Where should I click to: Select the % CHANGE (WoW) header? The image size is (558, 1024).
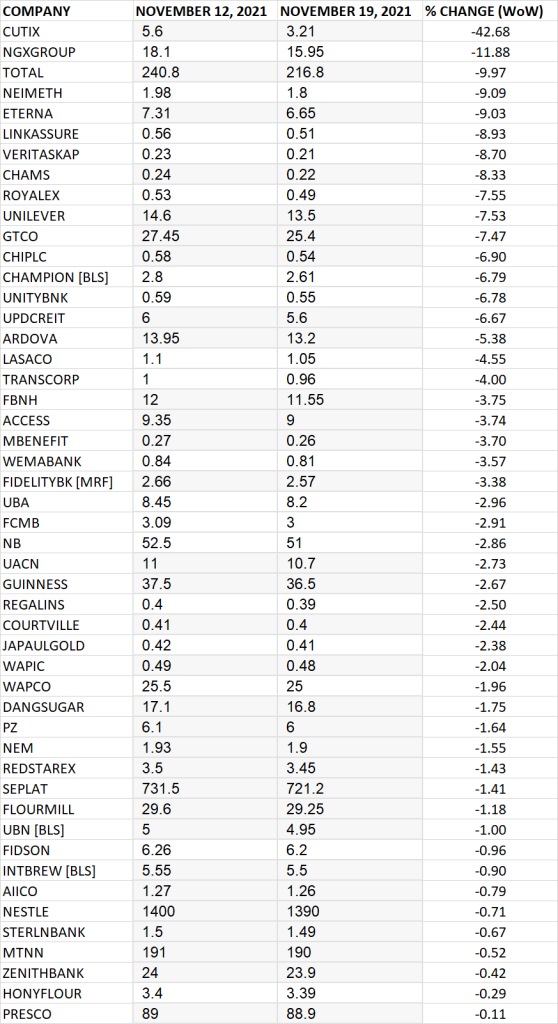tap(484, 11)
